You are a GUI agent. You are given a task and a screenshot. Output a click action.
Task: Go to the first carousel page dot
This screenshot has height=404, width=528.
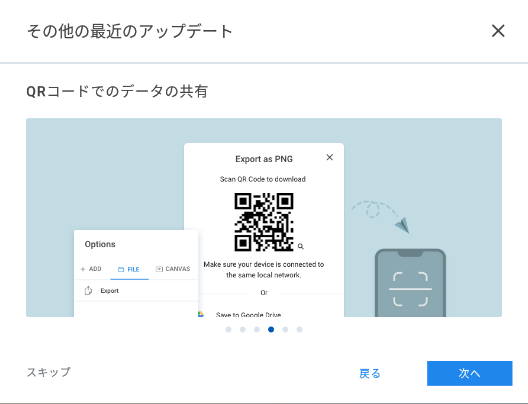228,329
